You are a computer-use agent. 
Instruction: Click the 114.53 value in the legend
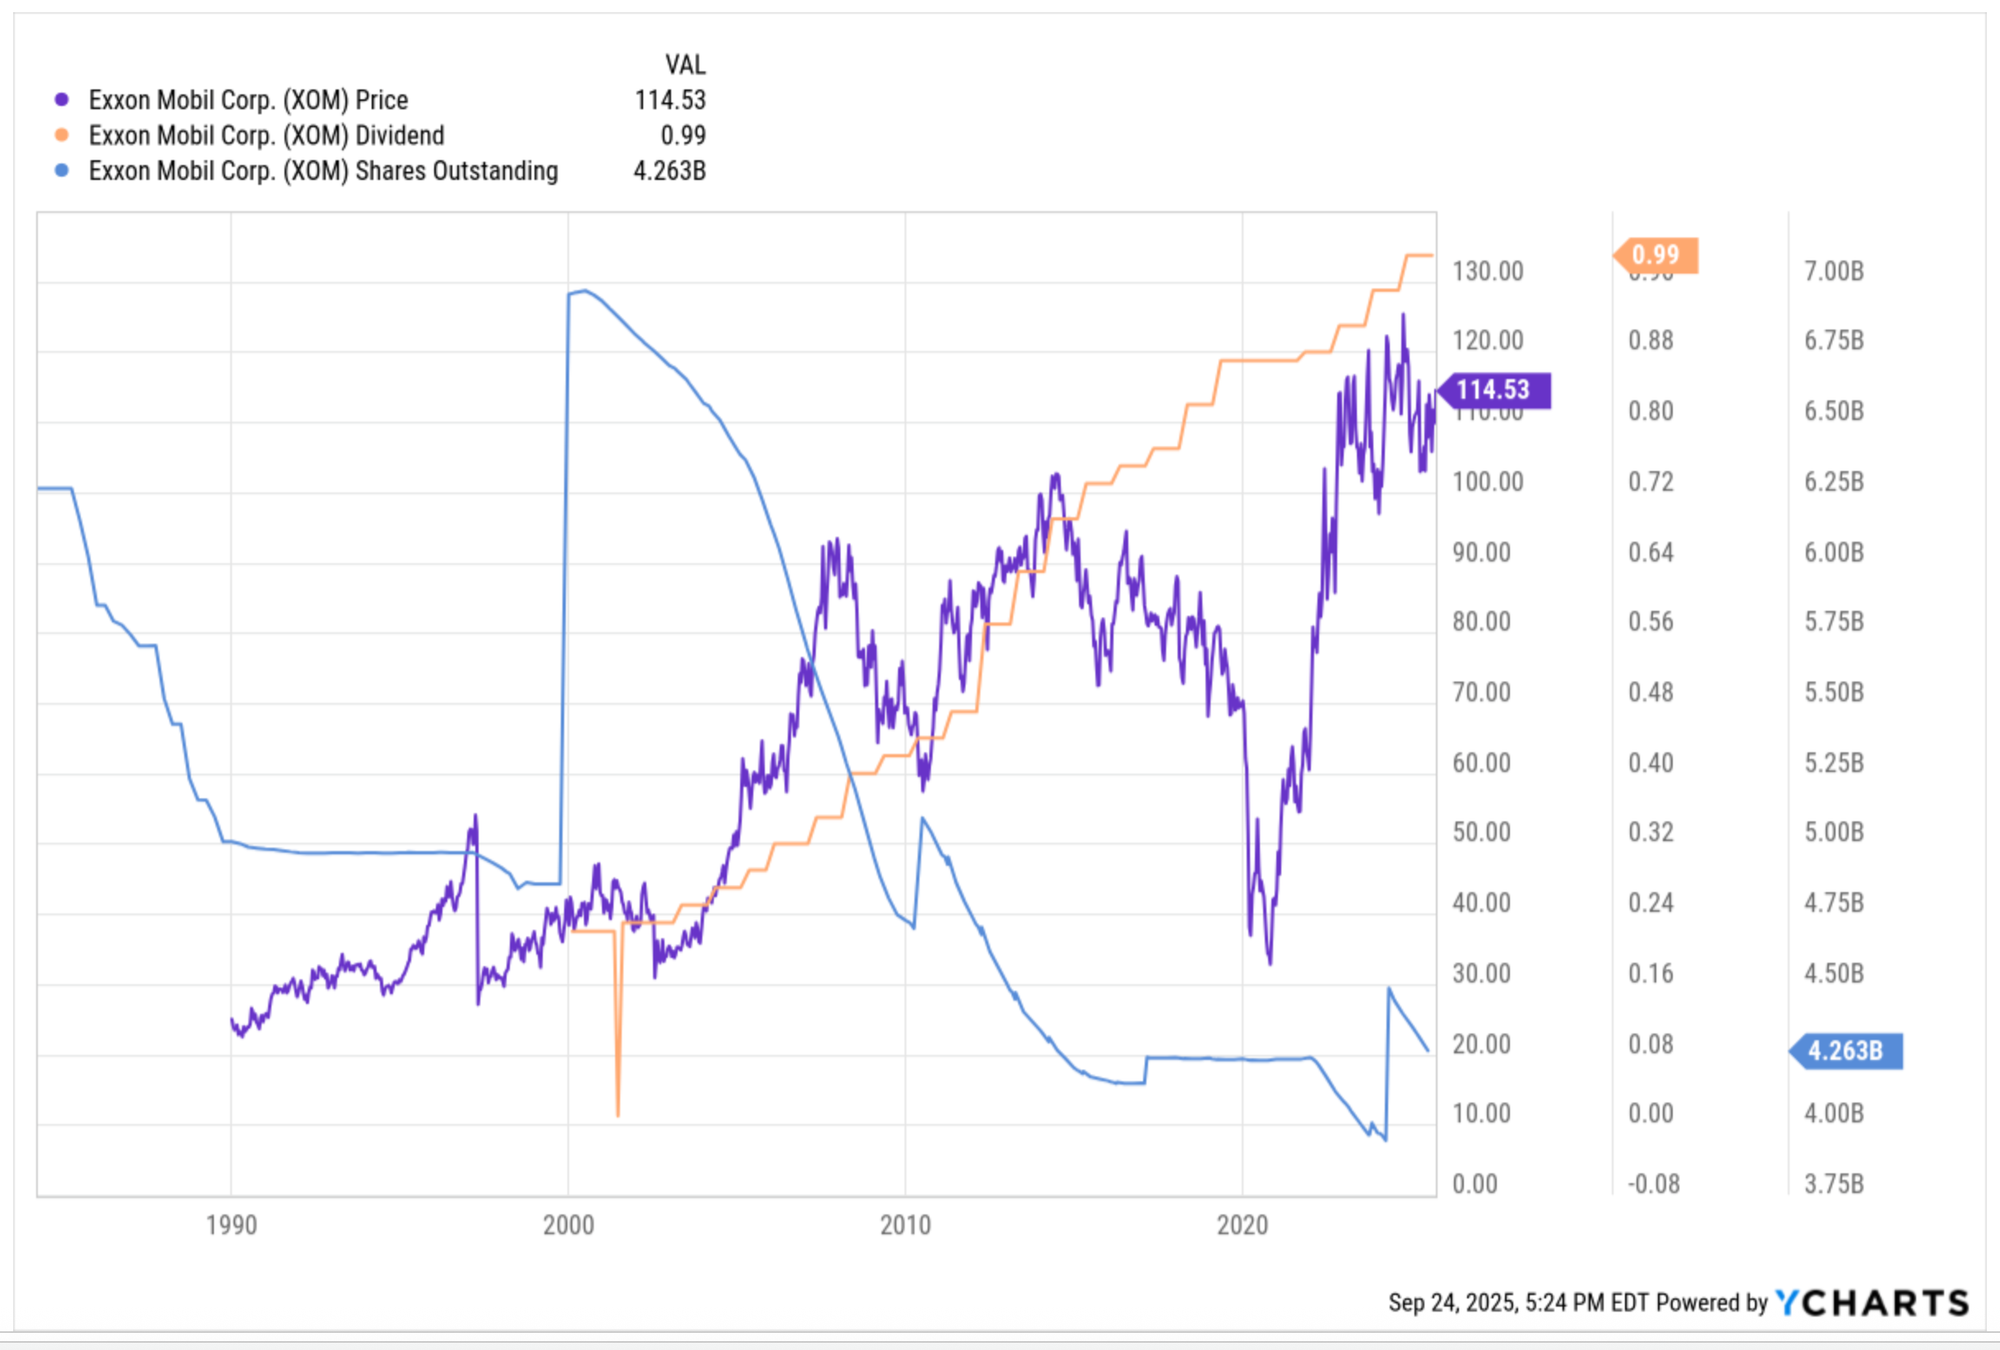pos(670,100)
